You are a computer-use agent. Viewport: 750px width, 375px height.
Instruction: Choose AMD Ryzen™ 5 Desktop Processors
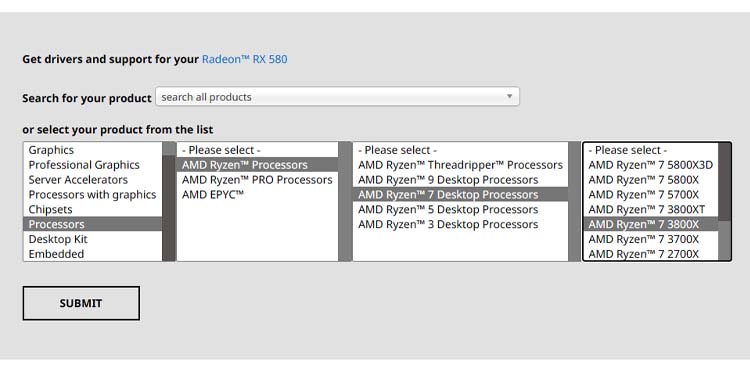461,210
